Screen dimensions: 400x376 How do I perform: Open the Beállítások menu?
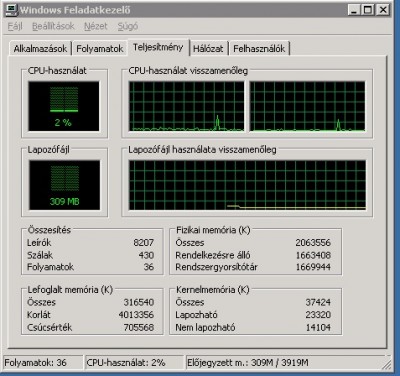[x=53, y=26]
